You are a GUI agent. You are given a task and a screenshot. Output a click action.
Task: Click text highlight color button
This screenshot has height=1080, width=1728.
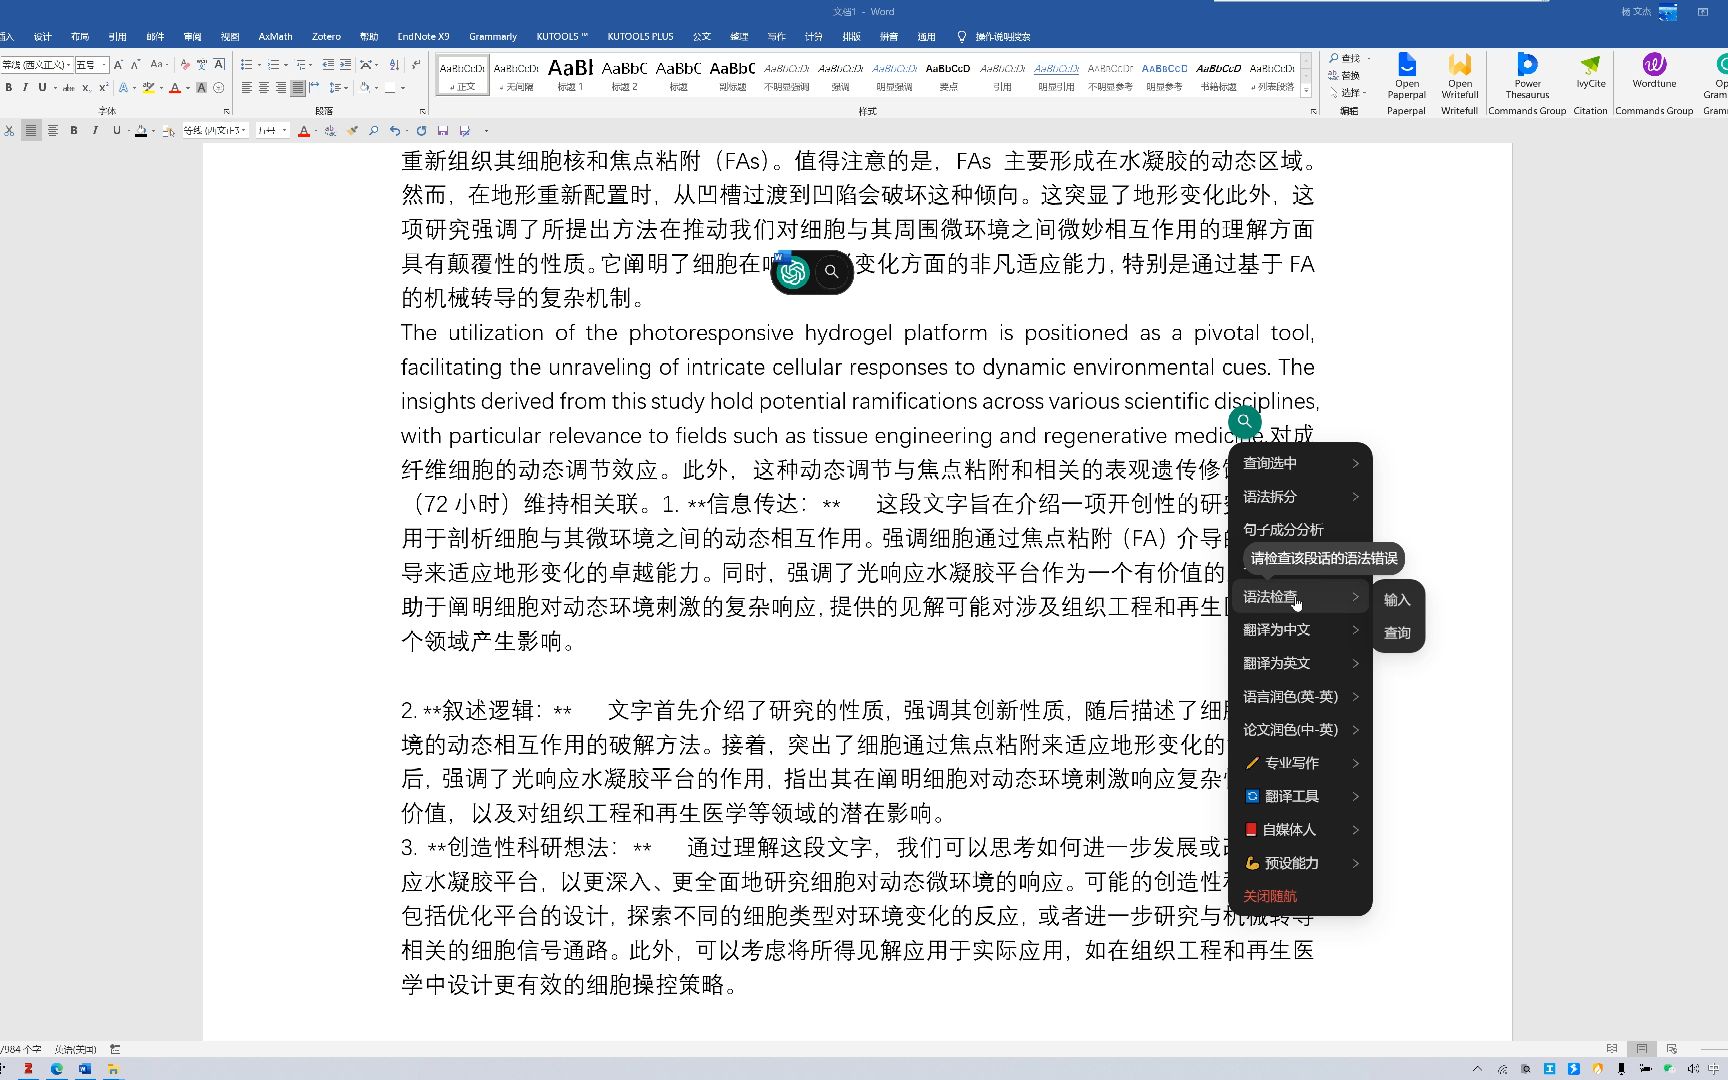[x=148, y=88]
